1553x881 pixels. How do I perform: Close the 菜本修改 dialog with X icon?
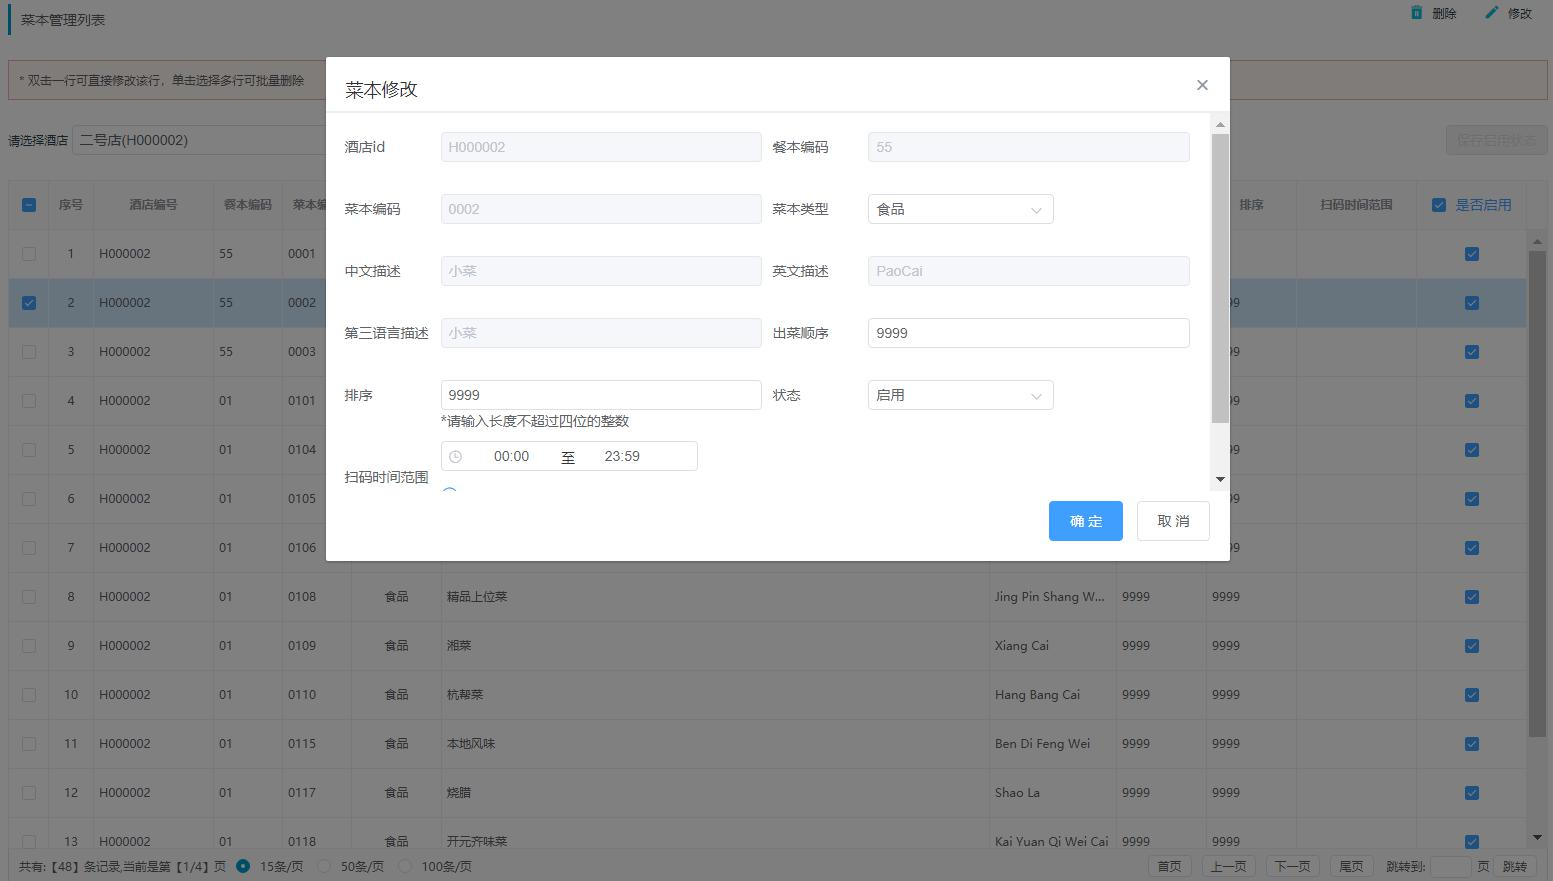coord(1202,85)
